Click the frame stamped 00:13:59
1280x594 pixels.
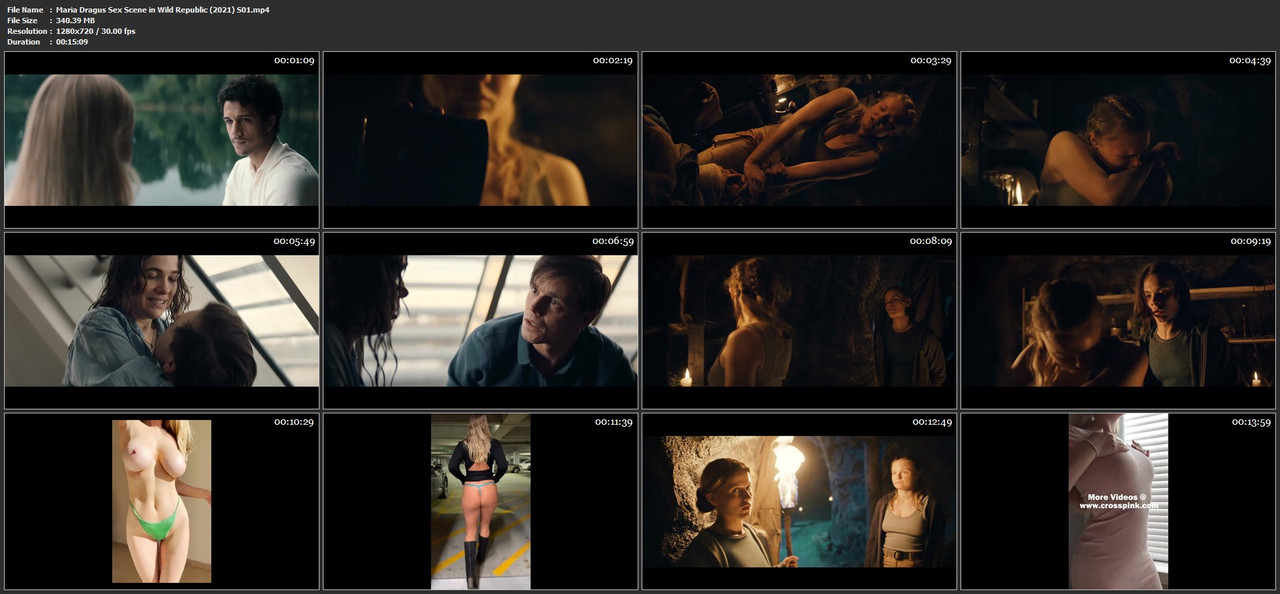[x=1118, y=501]
